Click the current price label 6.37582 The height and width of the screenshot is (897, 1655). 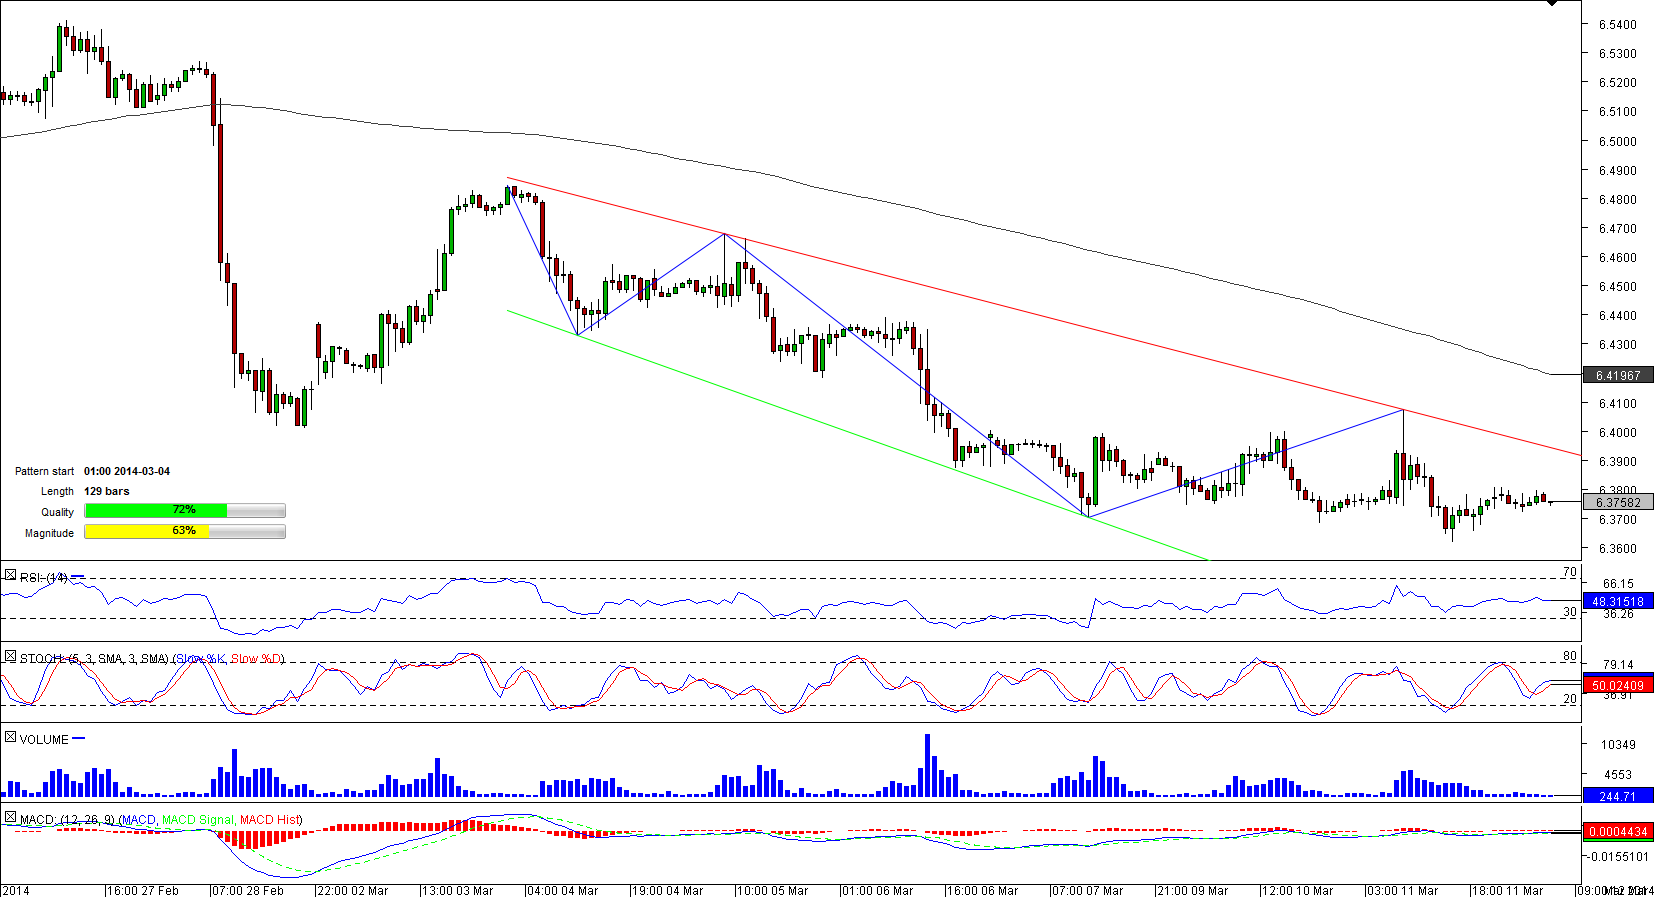point(1618,503)
